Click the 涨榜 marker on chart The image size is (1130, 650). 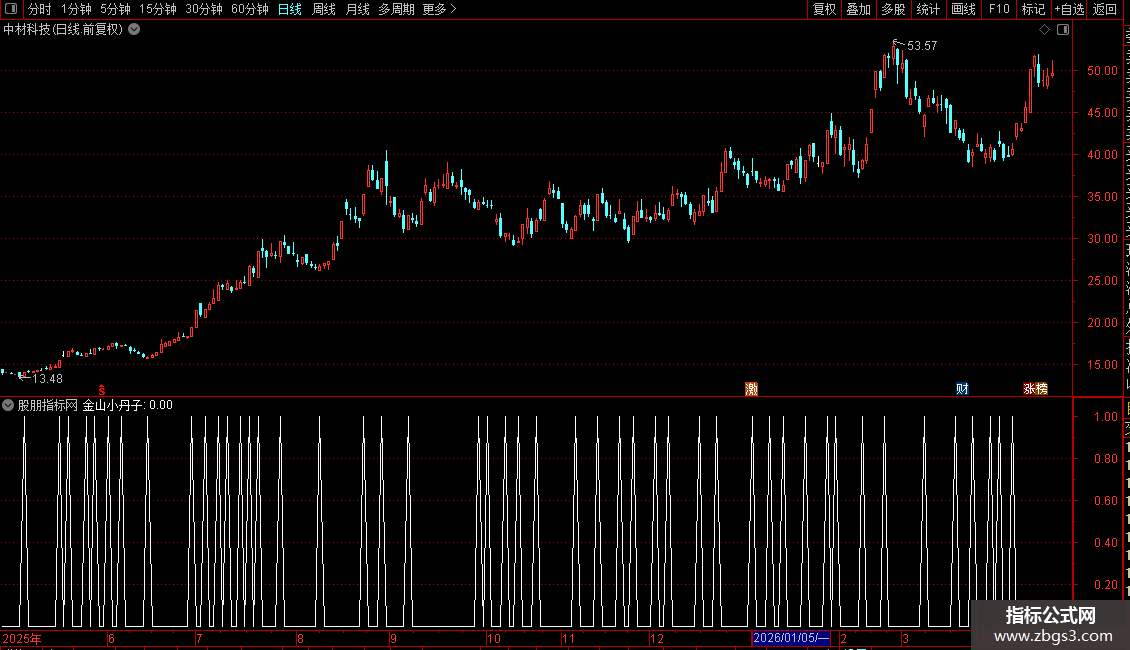(1036, 389)
